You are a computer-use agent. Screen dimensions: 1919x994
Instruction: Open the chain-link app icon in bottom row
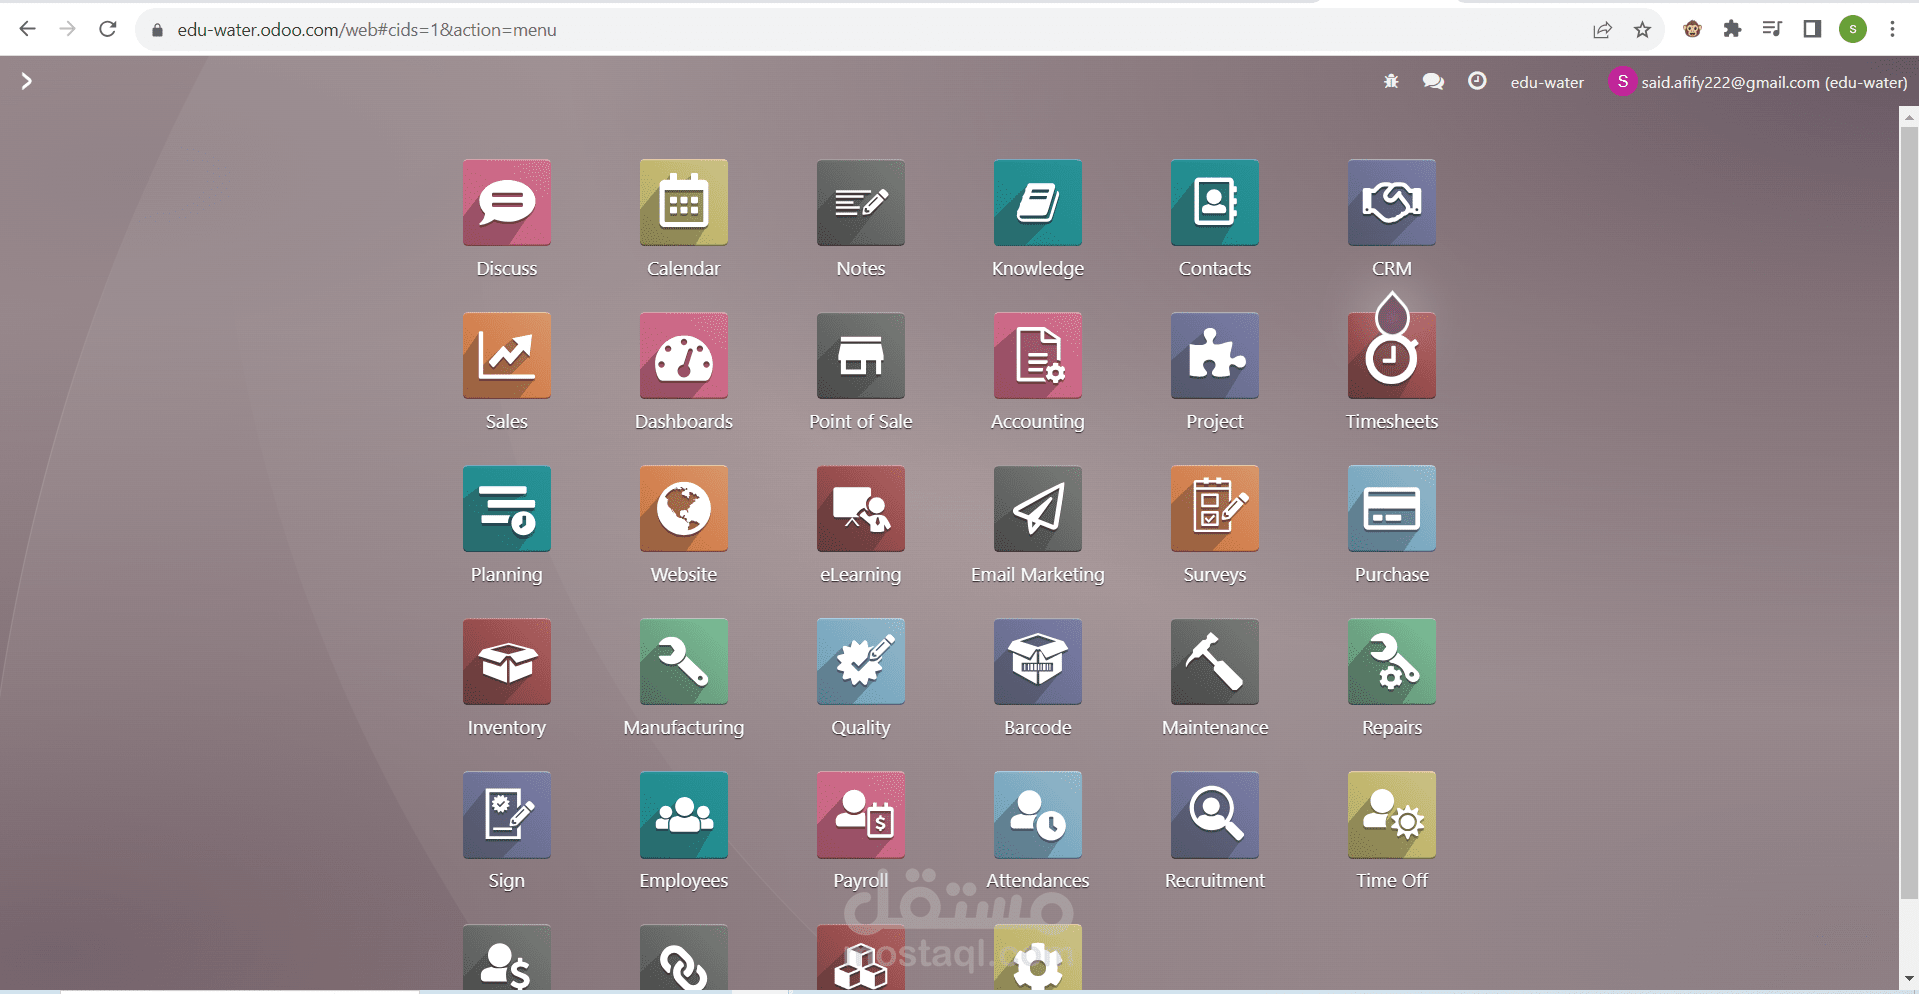[684, 958]
